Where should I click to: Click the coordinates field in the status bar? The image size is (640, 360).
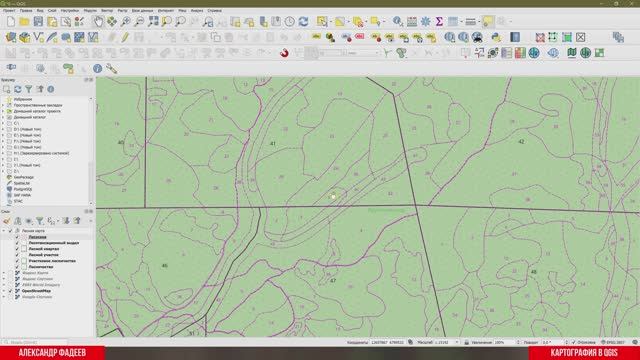[387, 342]
